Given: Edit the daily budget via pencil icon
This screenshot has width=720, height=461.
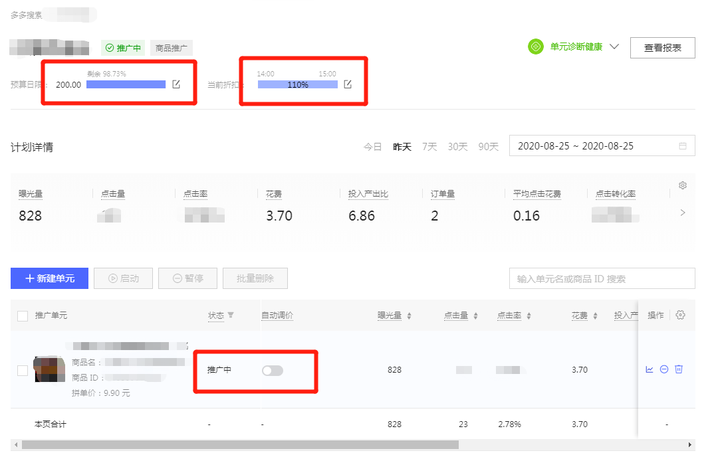Looking at the screenshot, I should pyautogui.click(x=176, y=85).
